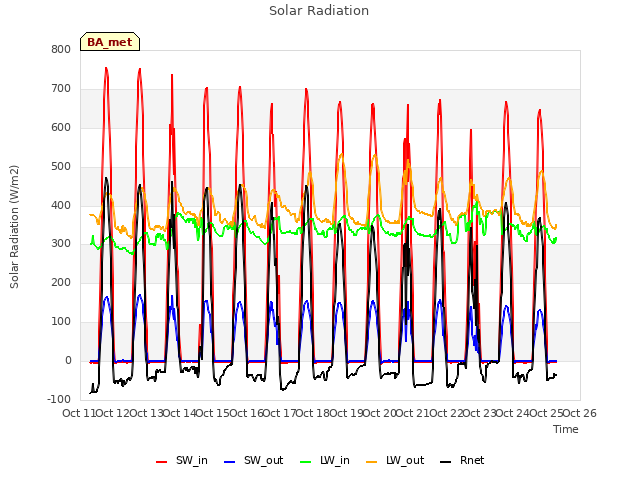This screenshot has width=640, height=480.
Task: Click the 0 y-axis tick label
Action: 68,360
